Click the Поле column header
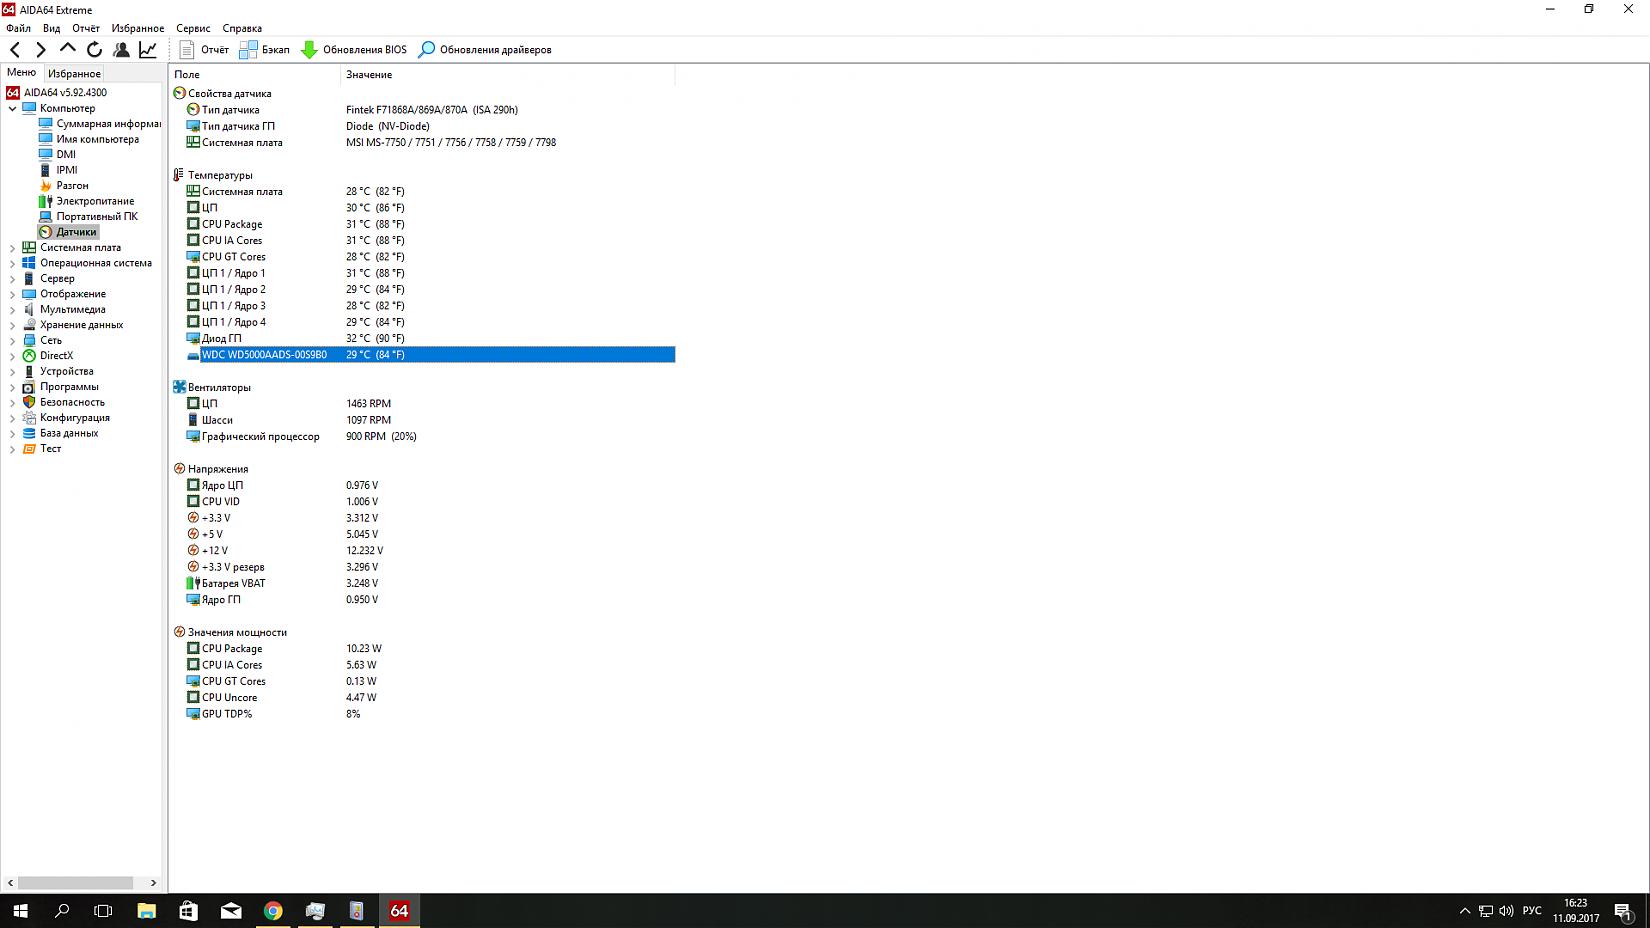Image resolution: width=1650 pixels, height=928 pixels. tap(255, 74)
